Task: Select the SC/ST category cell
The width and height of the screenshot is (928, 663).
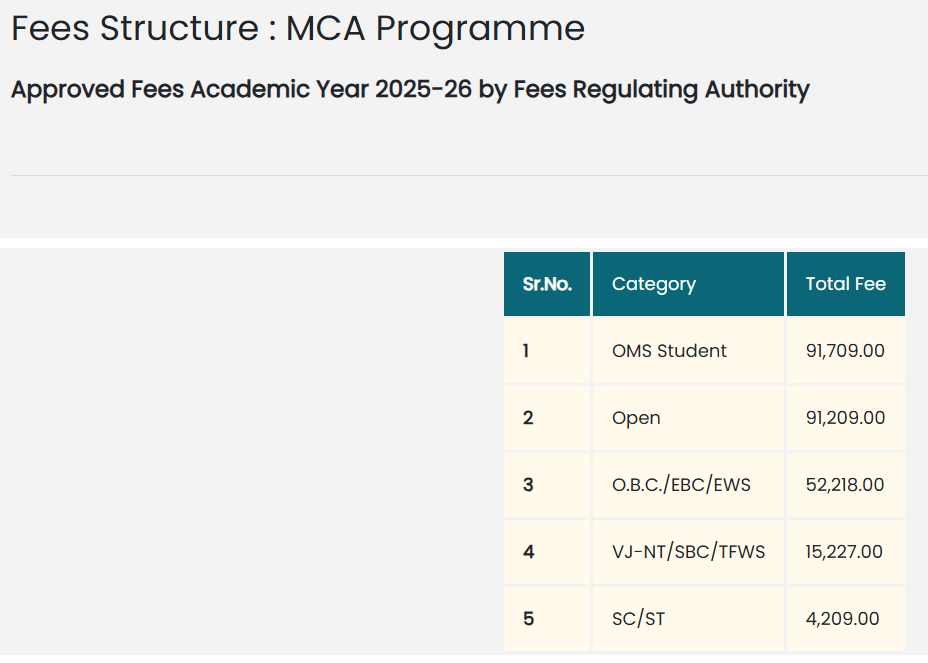Action: pyautogui.click(x=688, y=619)
